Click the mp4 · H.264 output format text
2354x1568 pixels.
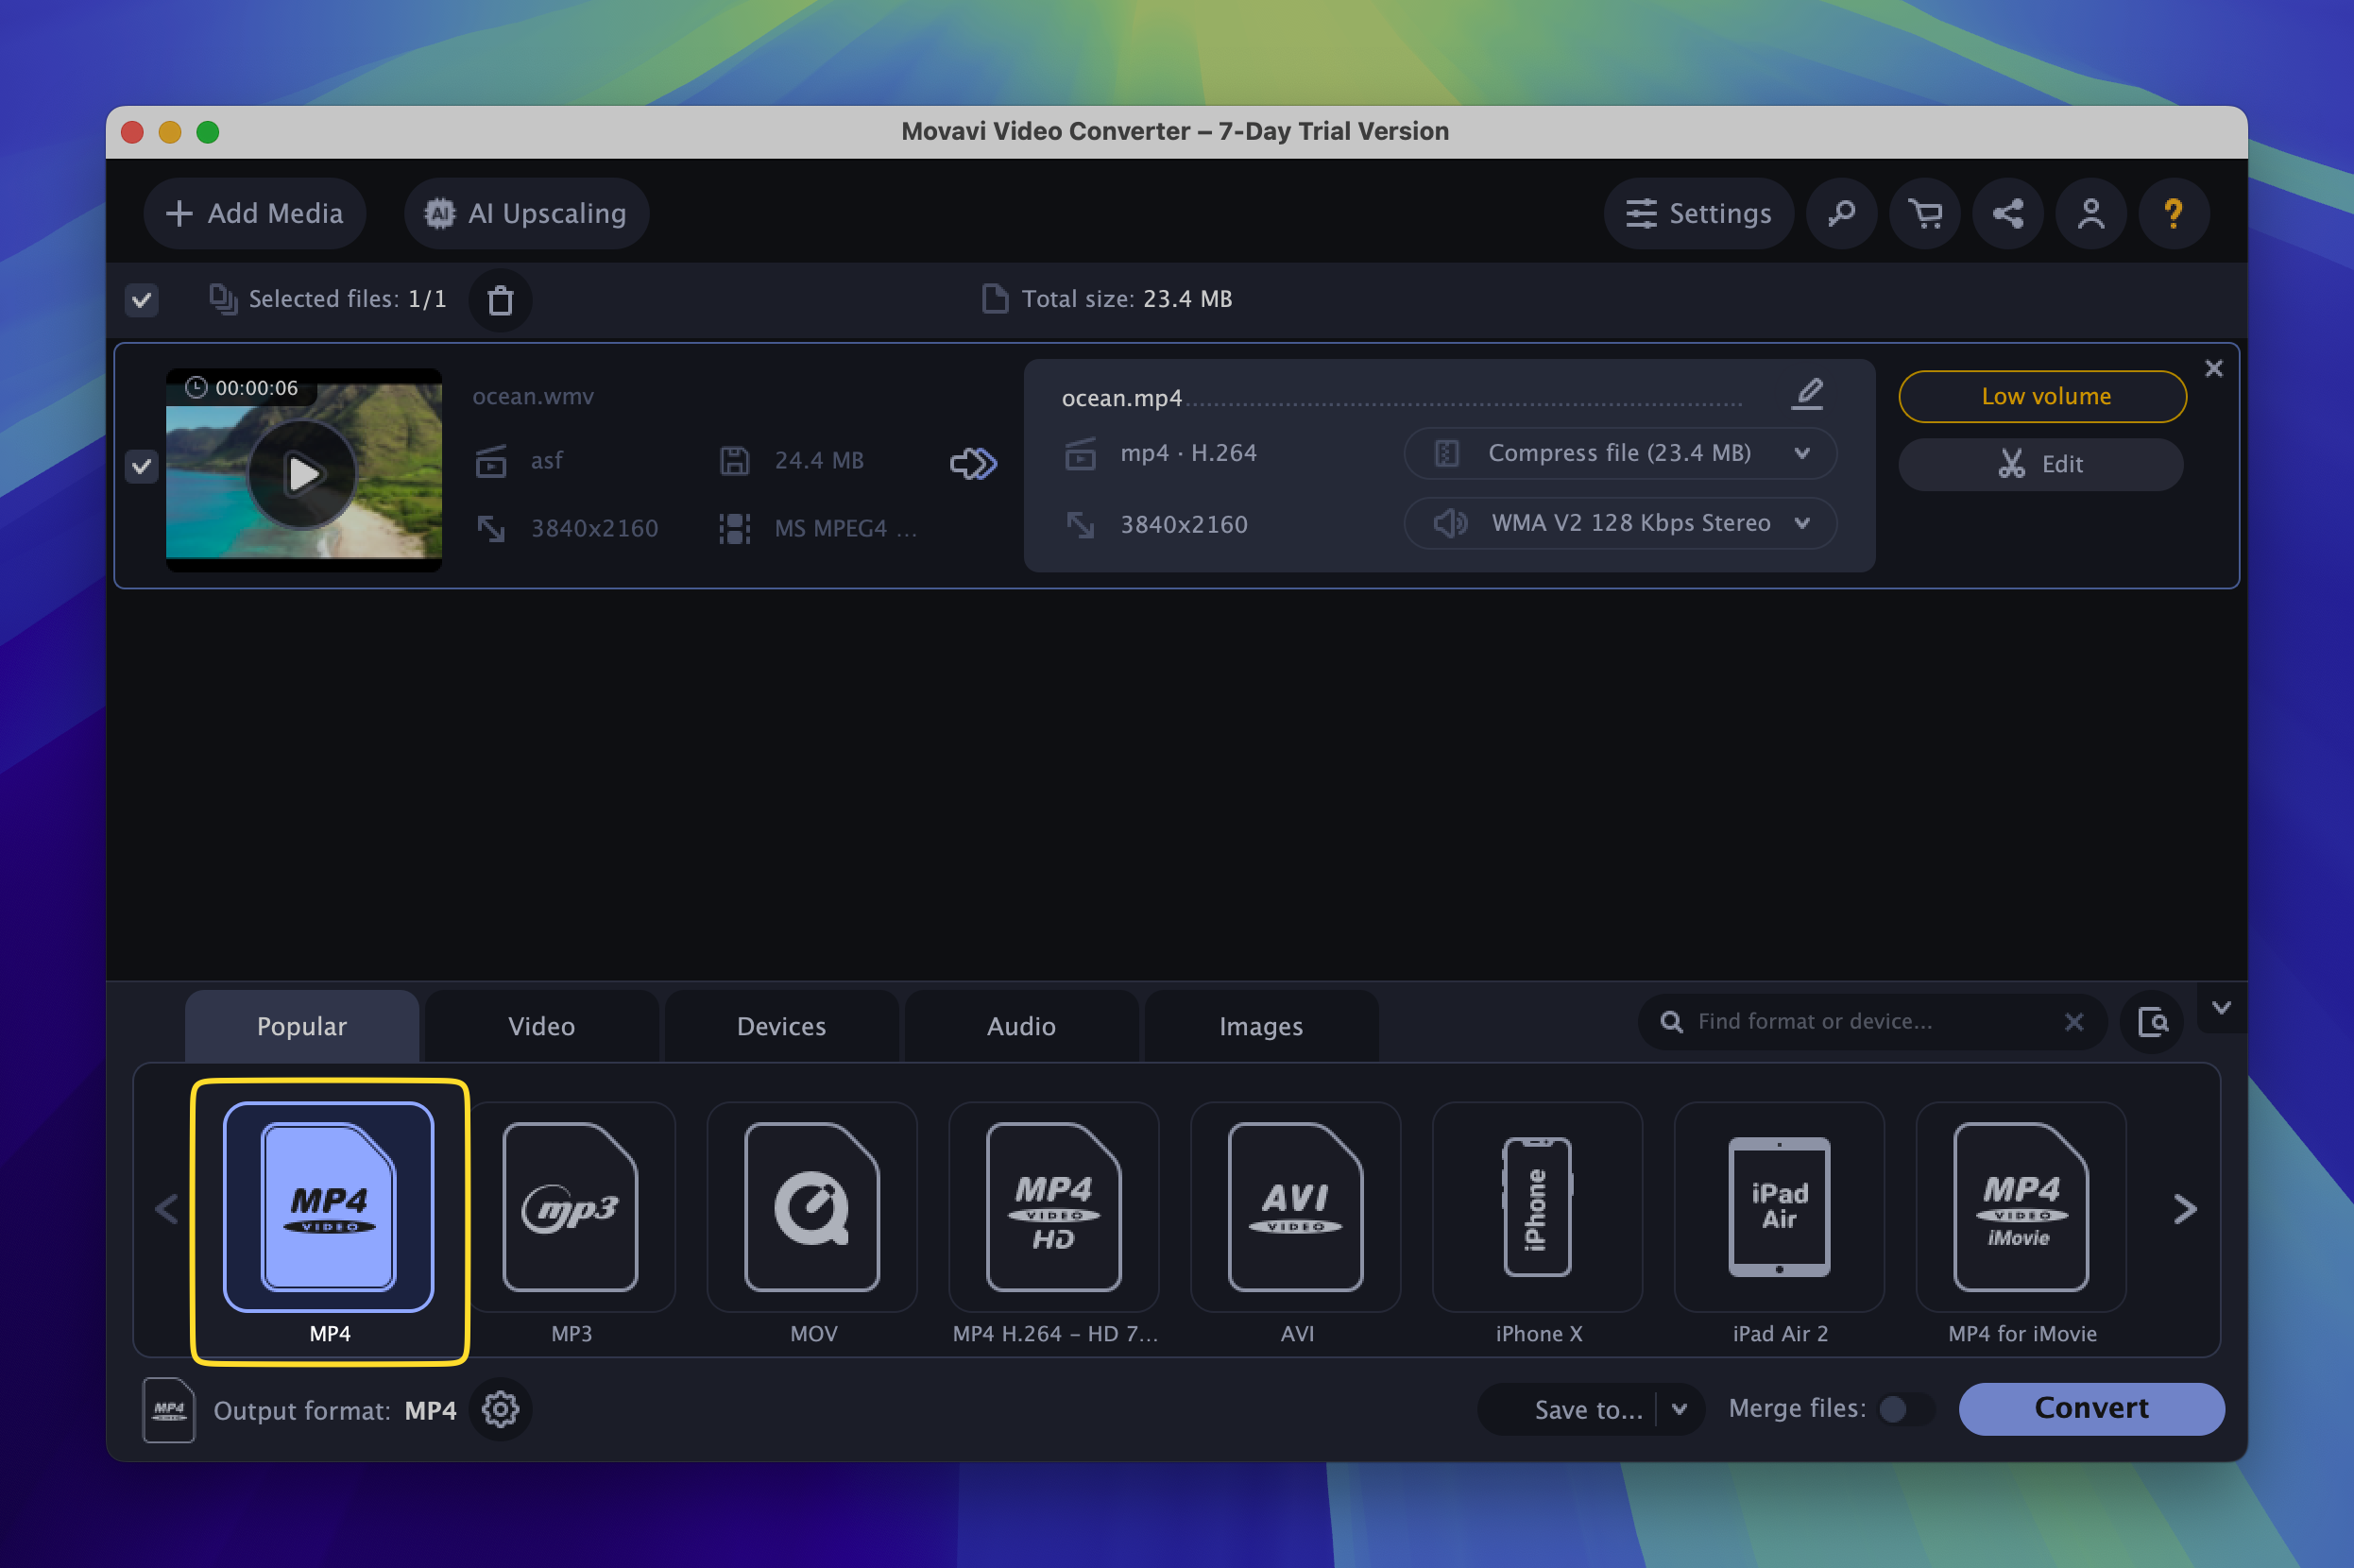[1189, 453]
